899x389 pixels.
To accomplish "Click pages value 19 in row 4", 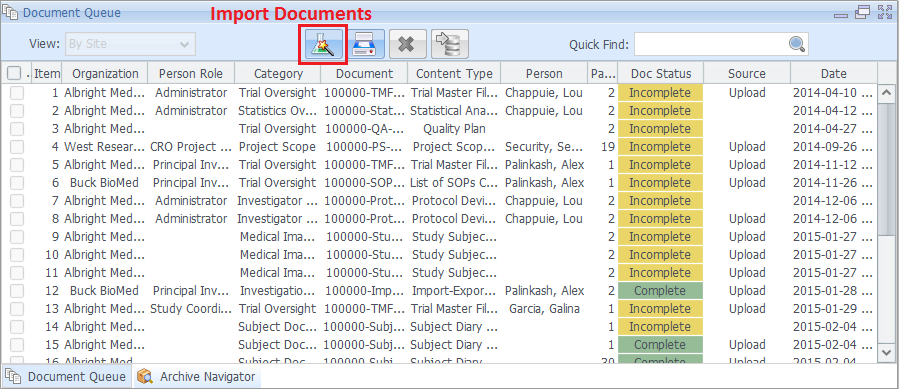I will pyautogui.click(x=608, y=146).
